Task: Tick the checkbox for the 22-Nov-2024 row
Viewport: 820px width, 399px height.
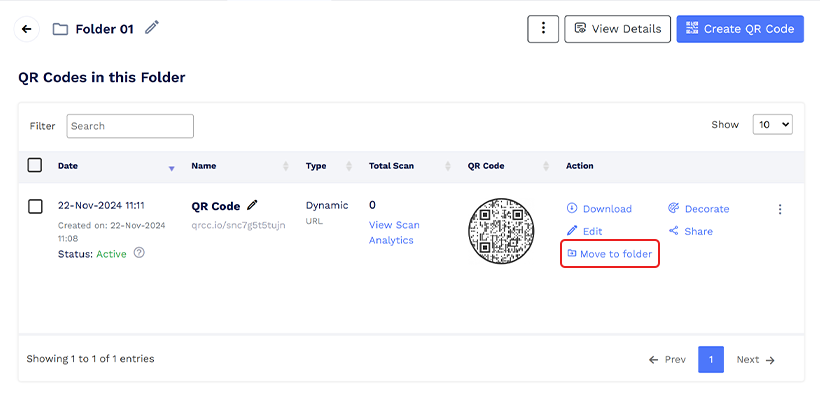Action: (x=35, y=207)
